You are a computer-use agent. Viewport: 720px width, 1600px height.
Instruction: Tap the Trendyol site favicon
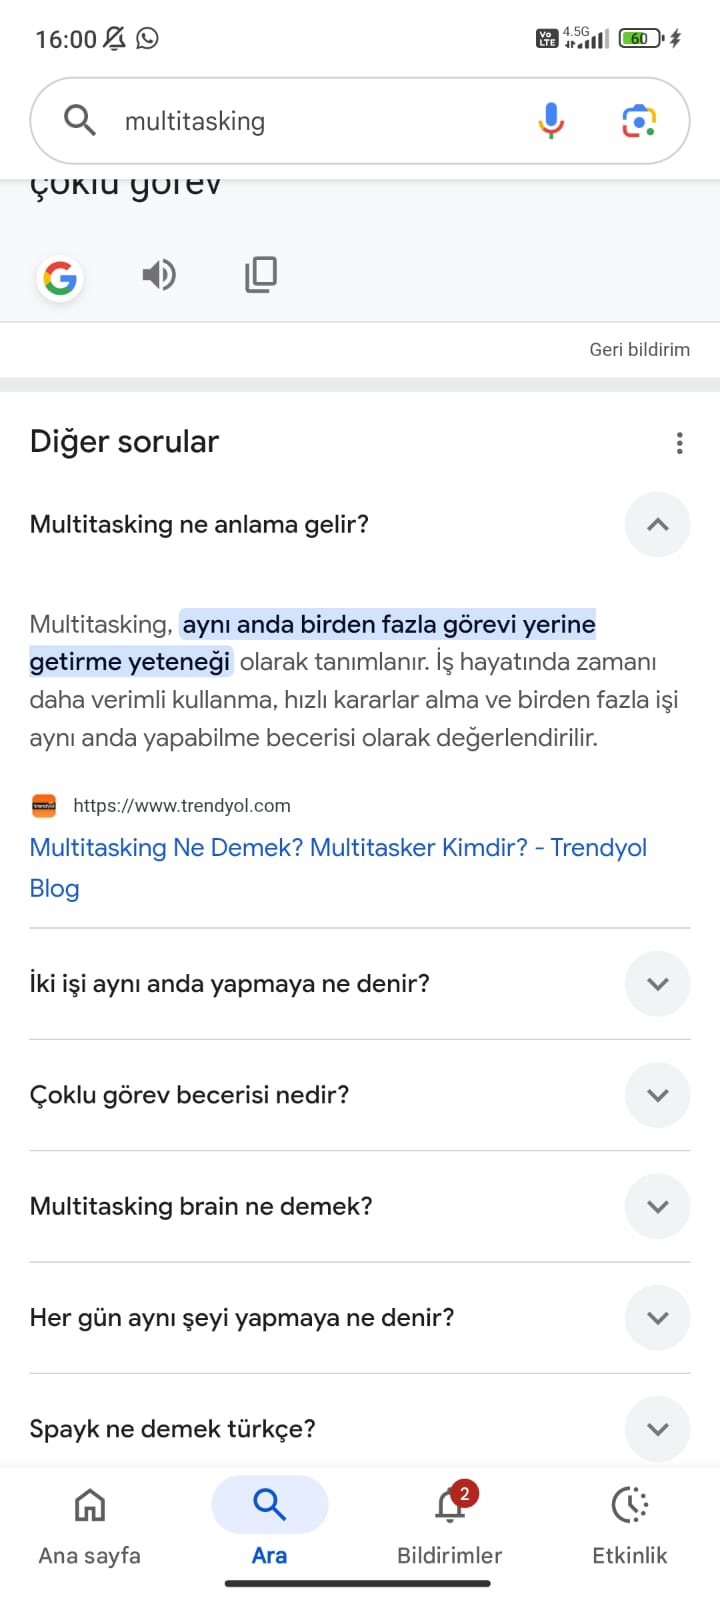point(44,806)
